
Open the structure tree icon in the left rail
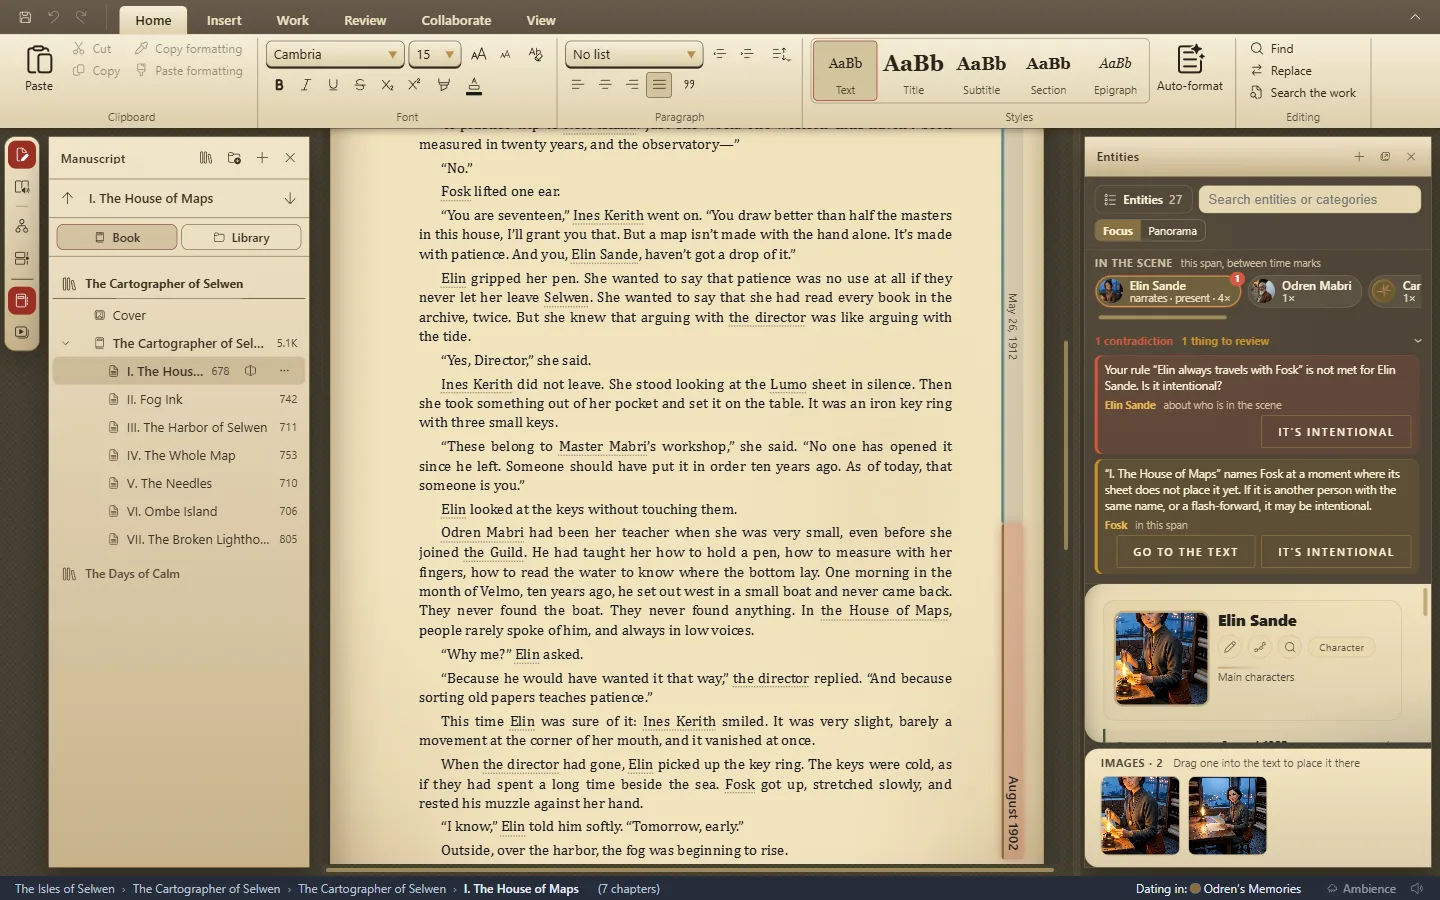[22, 227]
